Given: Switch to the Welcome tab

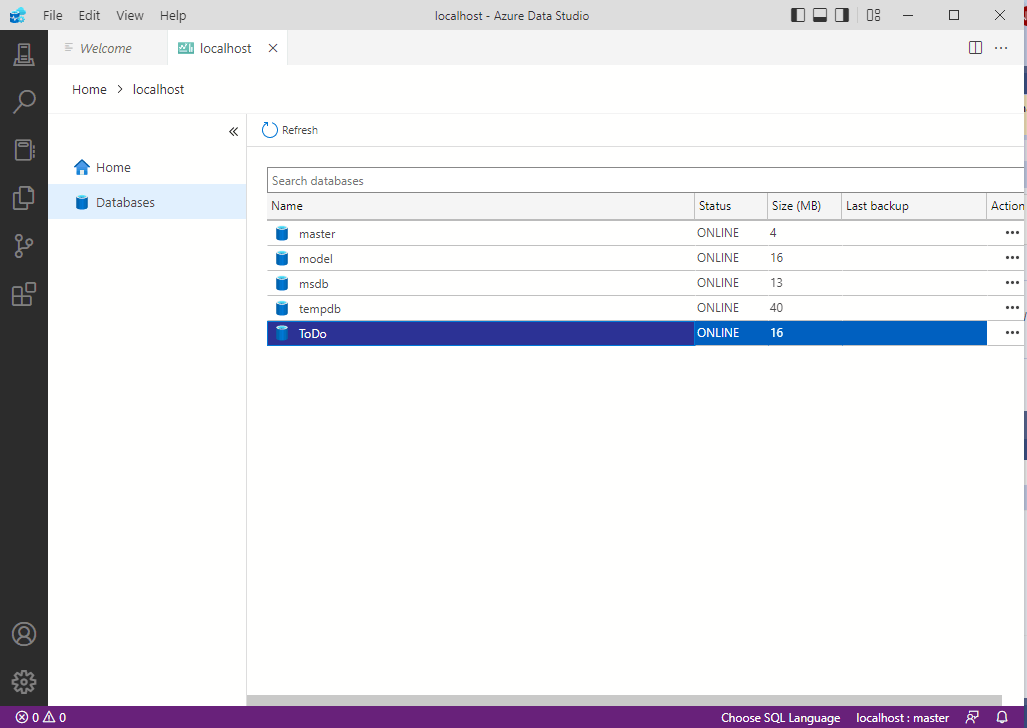Looking at the screenshot, I should pyautogui.click(x=105, y=48).
